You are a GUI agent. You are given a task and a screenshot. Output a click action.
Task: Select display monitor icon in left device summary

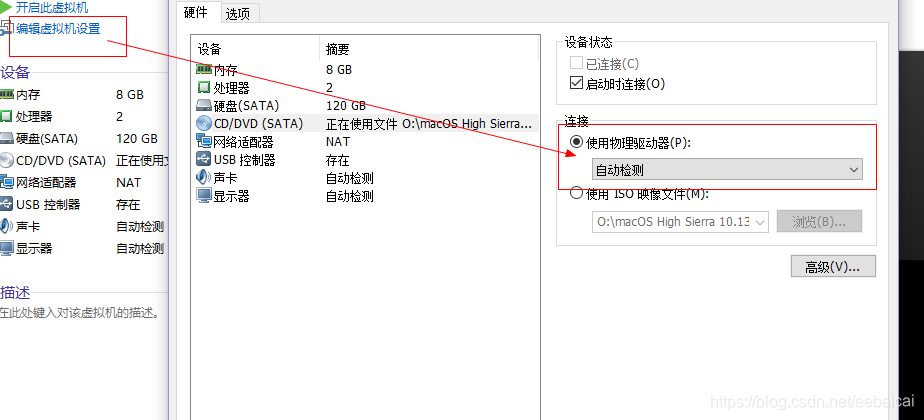point(6,248)
